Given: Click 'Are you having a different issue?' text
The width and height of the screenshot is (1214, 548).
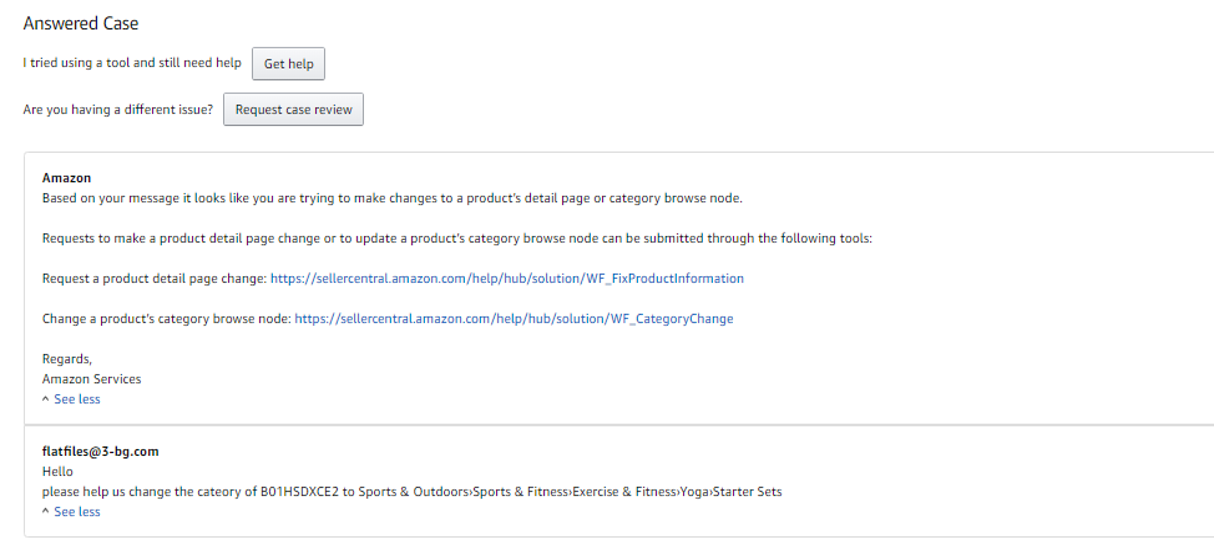Looking at the screenshot, I should 118,110.
